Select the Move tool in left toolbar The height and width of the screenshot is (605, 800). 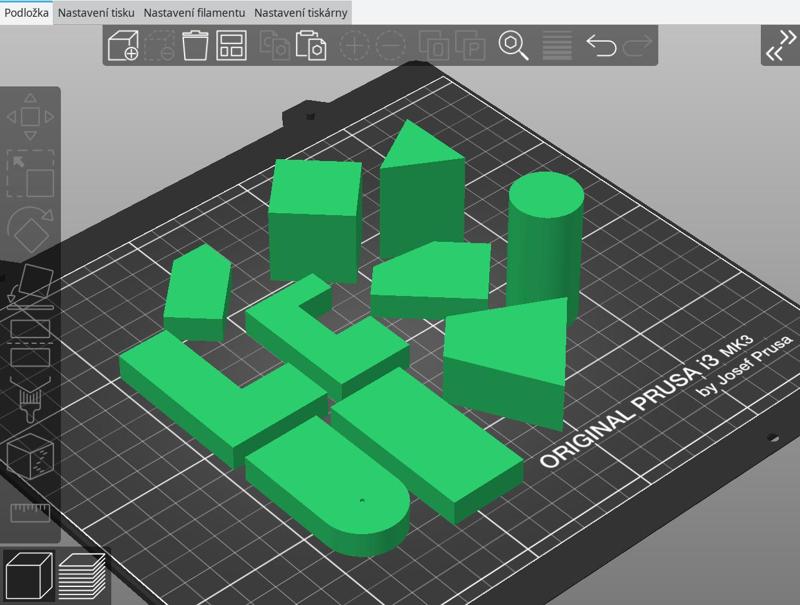pos(30,117)
